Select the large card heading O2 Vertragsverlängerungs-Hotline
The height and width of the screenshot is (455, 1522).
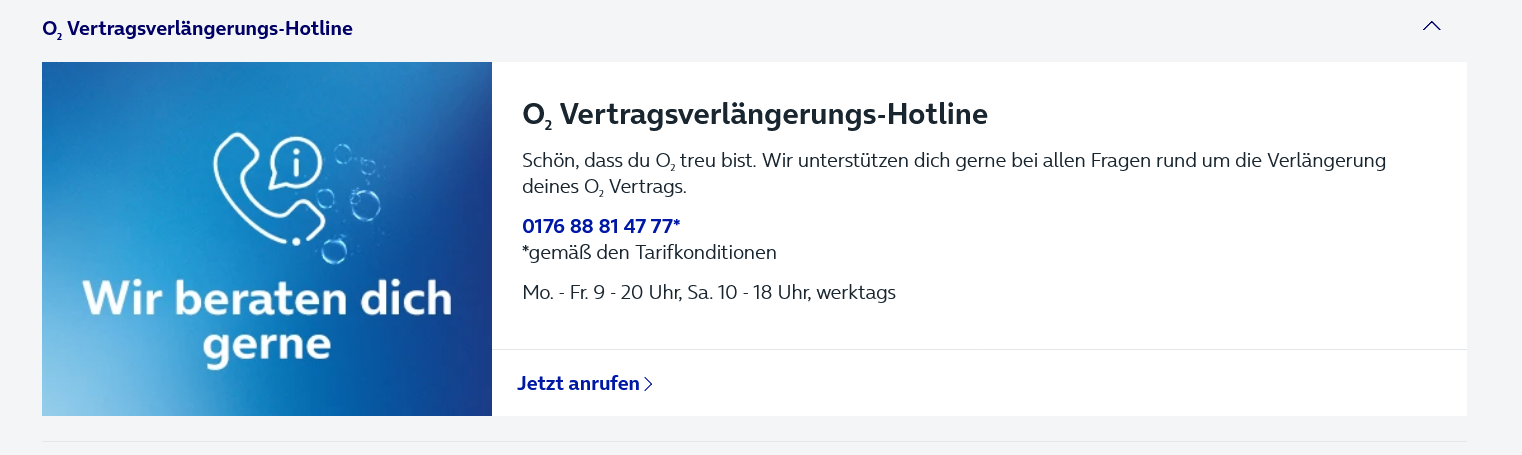click(755, 115)
